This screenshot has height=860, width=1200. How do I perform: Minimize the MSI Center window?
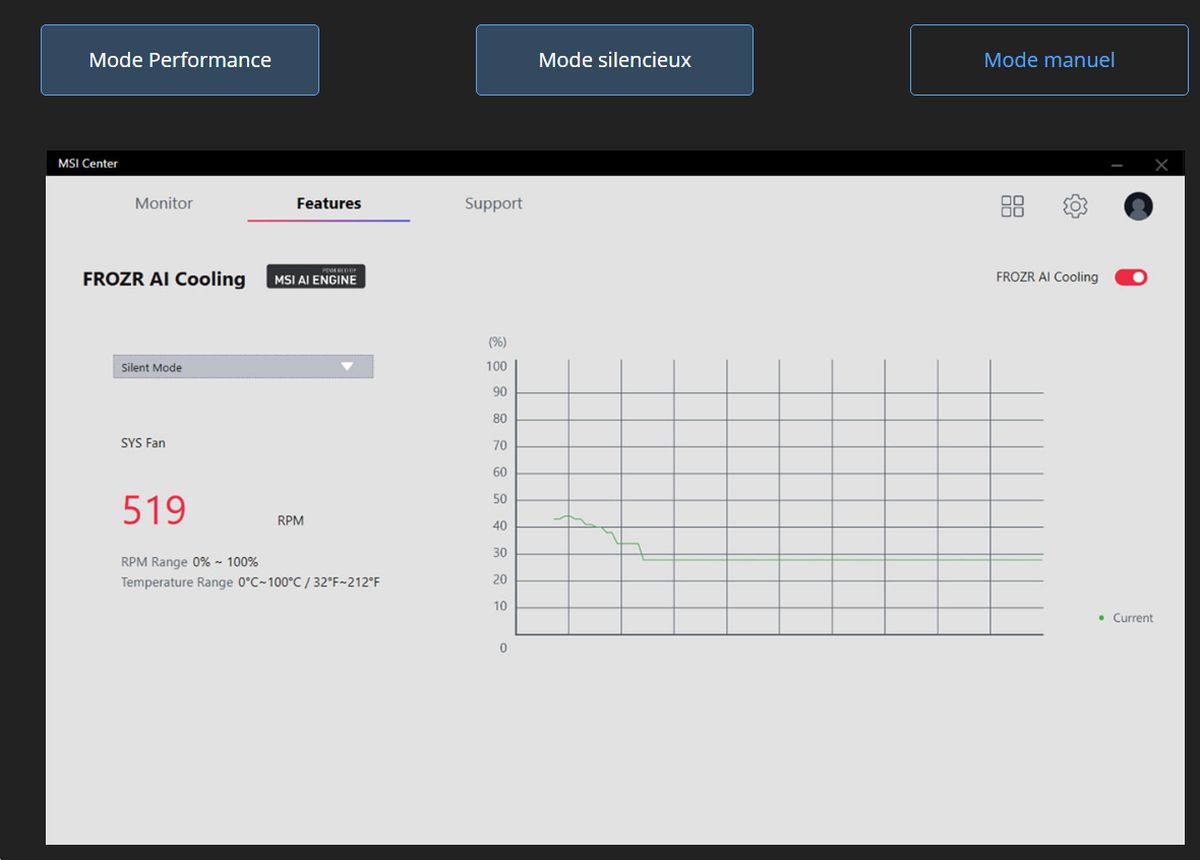[x=1117, y=165]
